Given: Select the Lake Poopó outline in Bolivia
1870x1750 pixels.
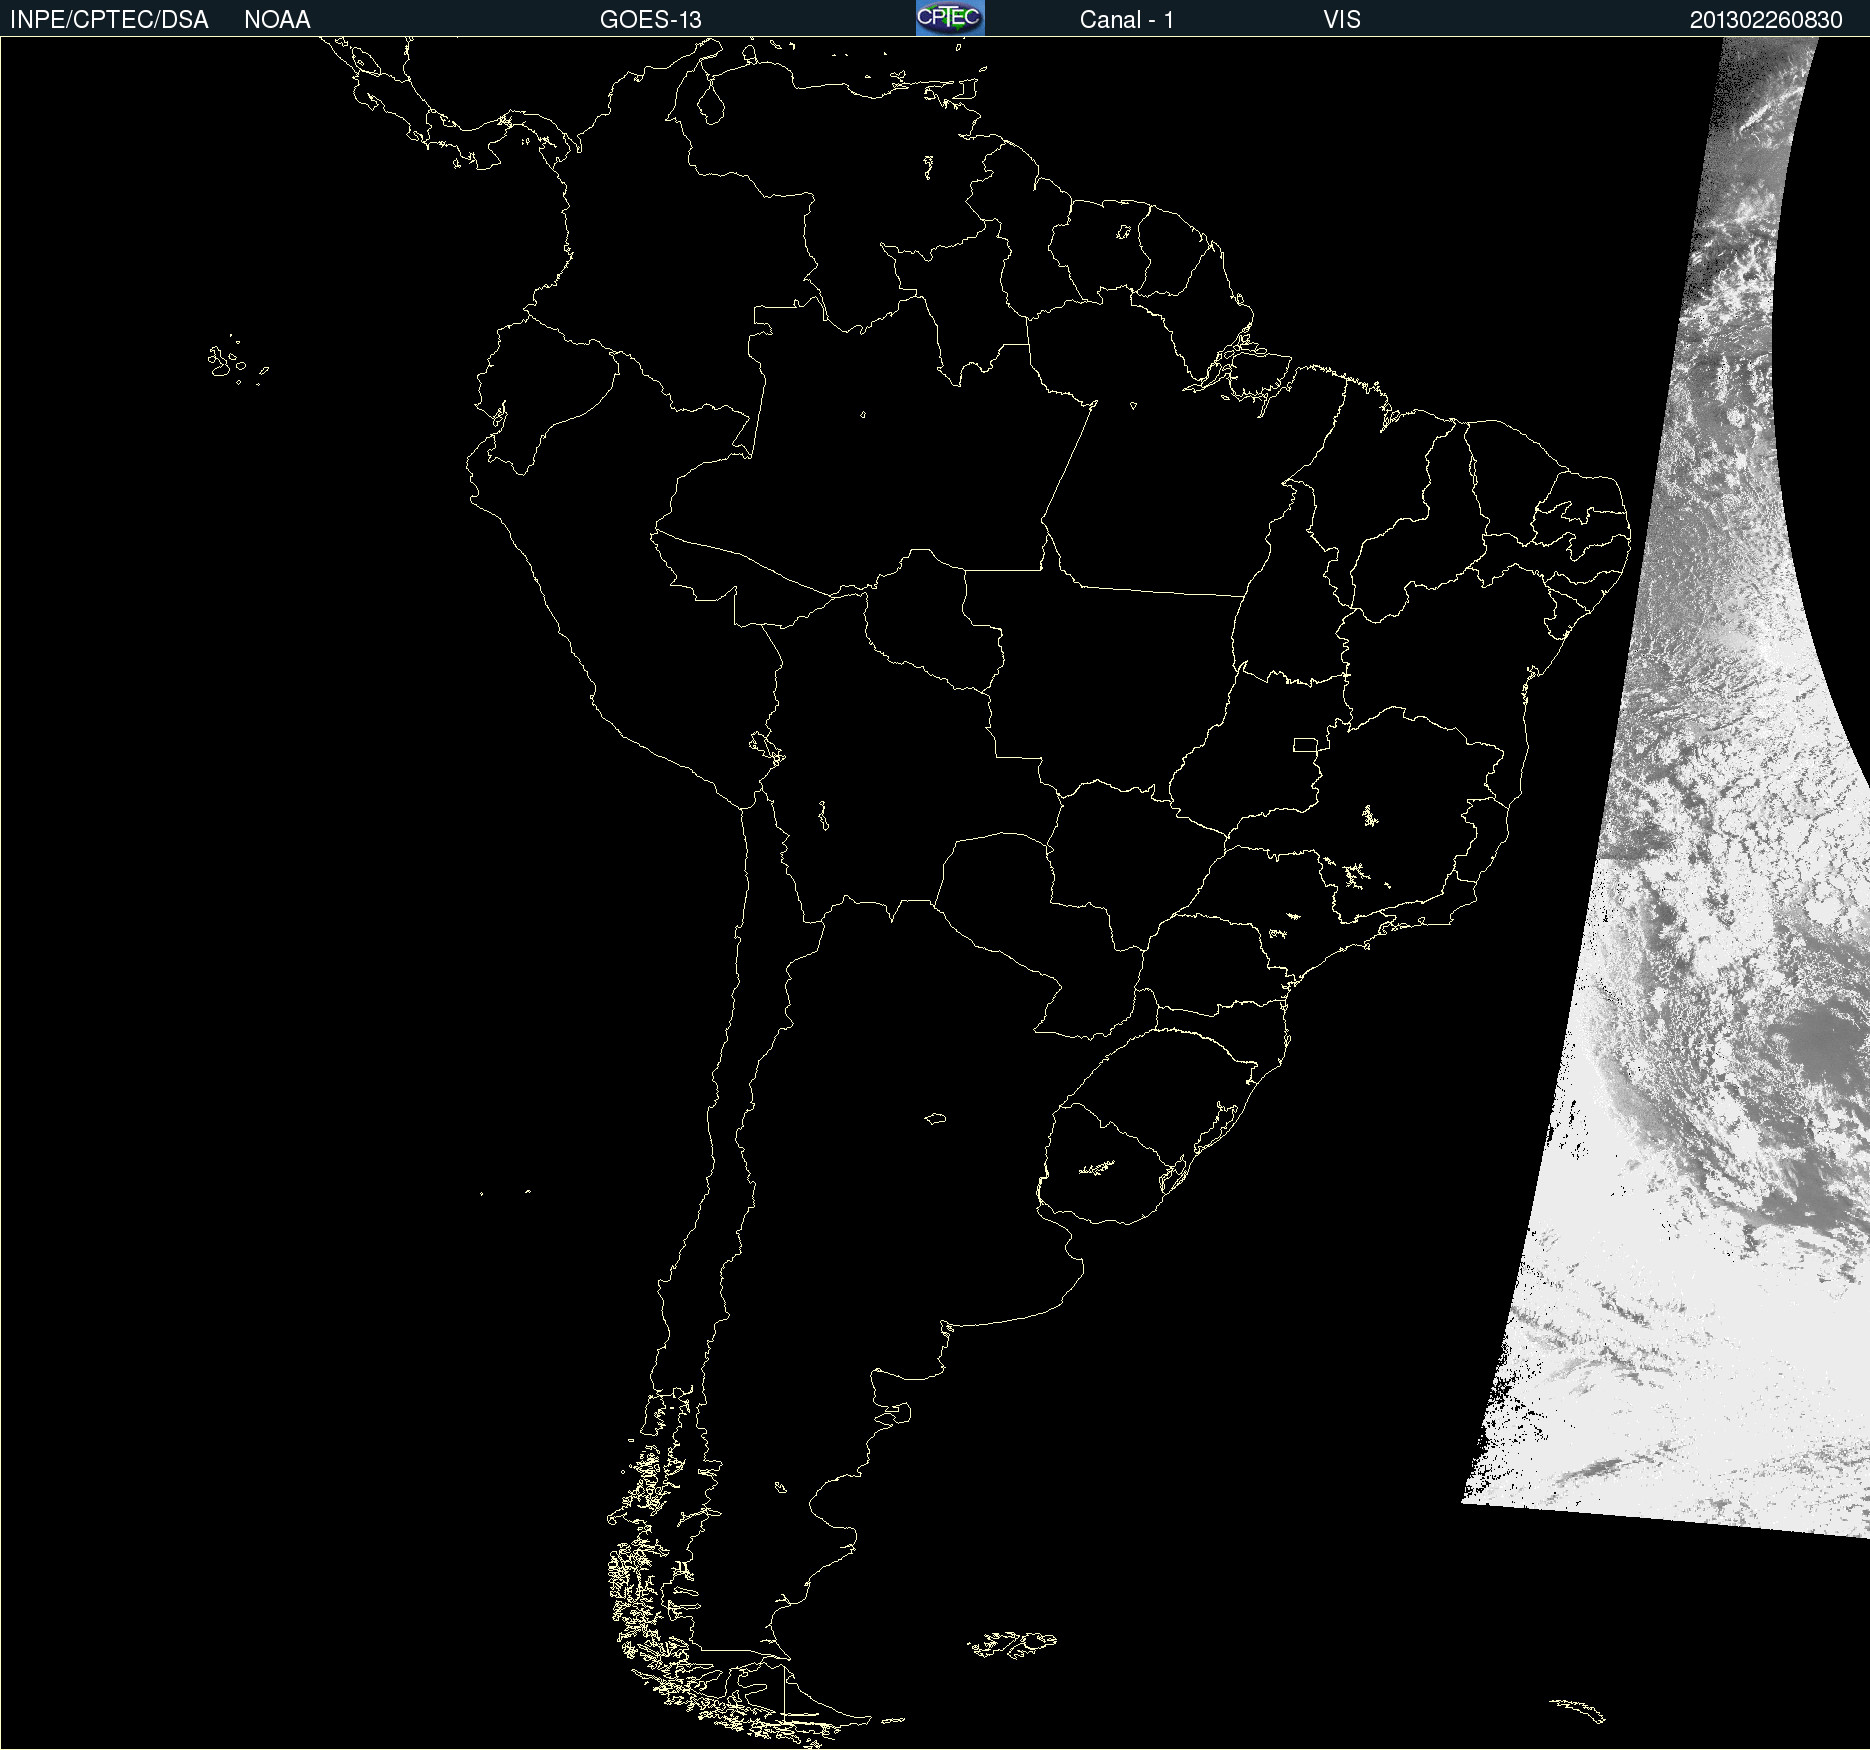Looking at the screenshot, I should coord(823,815).
